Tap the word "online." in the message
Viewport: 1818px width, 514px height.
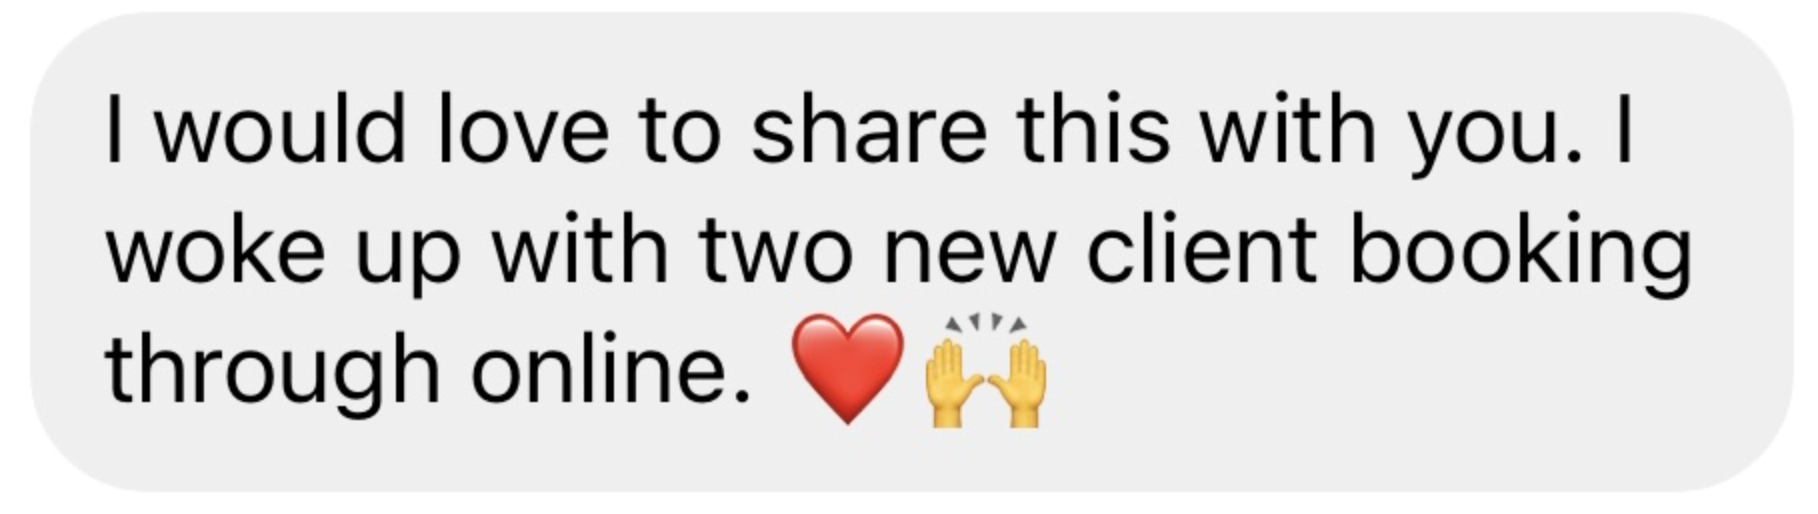coord(611,371)
